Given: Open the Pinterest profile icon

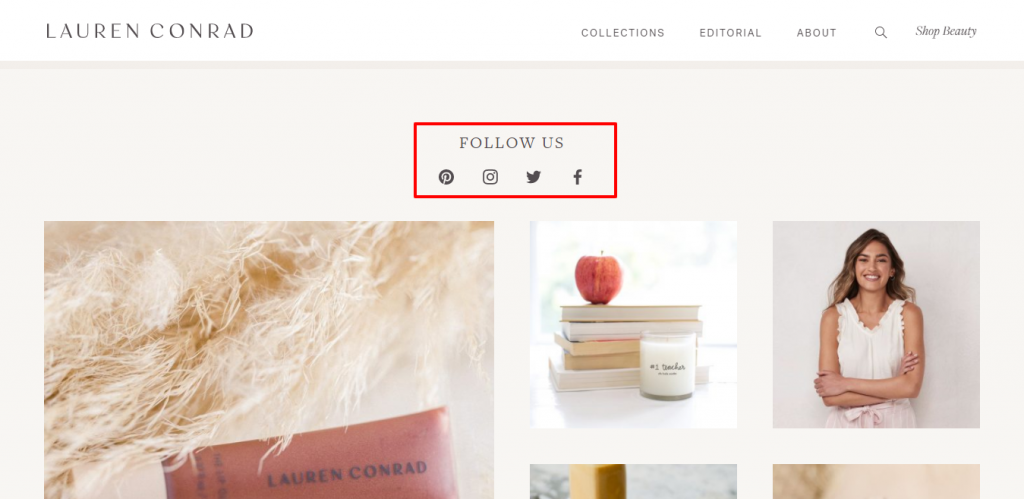Looking at the screenshot, I should (x=446, y=177).
